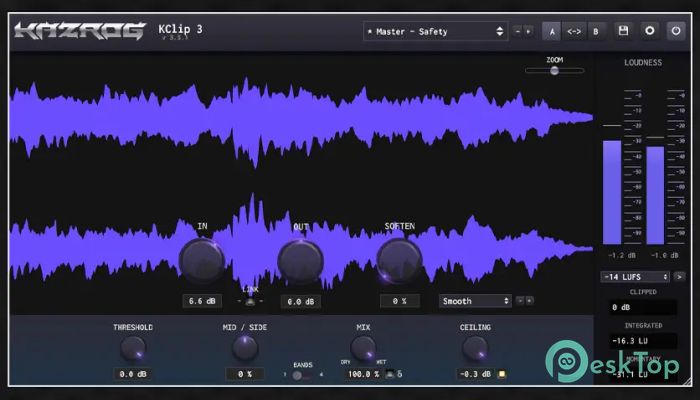Click the THRESHOLD 0.0 dB value field
The image size is (700, 400).
[x=133, y=374]
